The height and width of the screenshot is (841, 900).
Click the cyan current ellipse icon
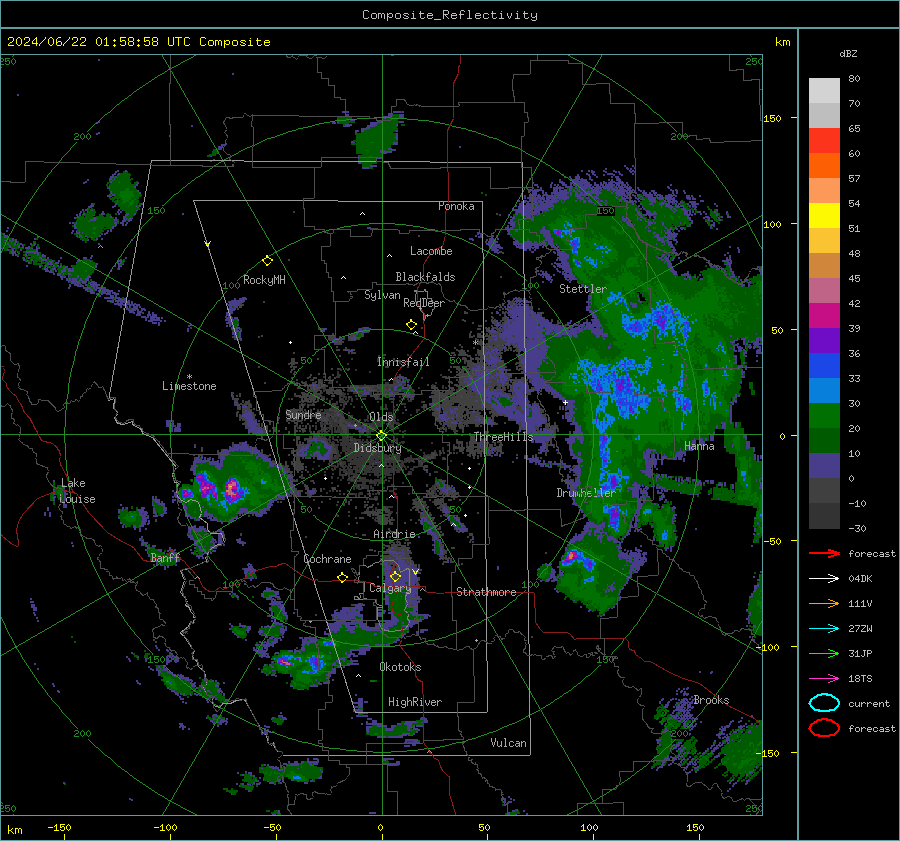point(824,703)
